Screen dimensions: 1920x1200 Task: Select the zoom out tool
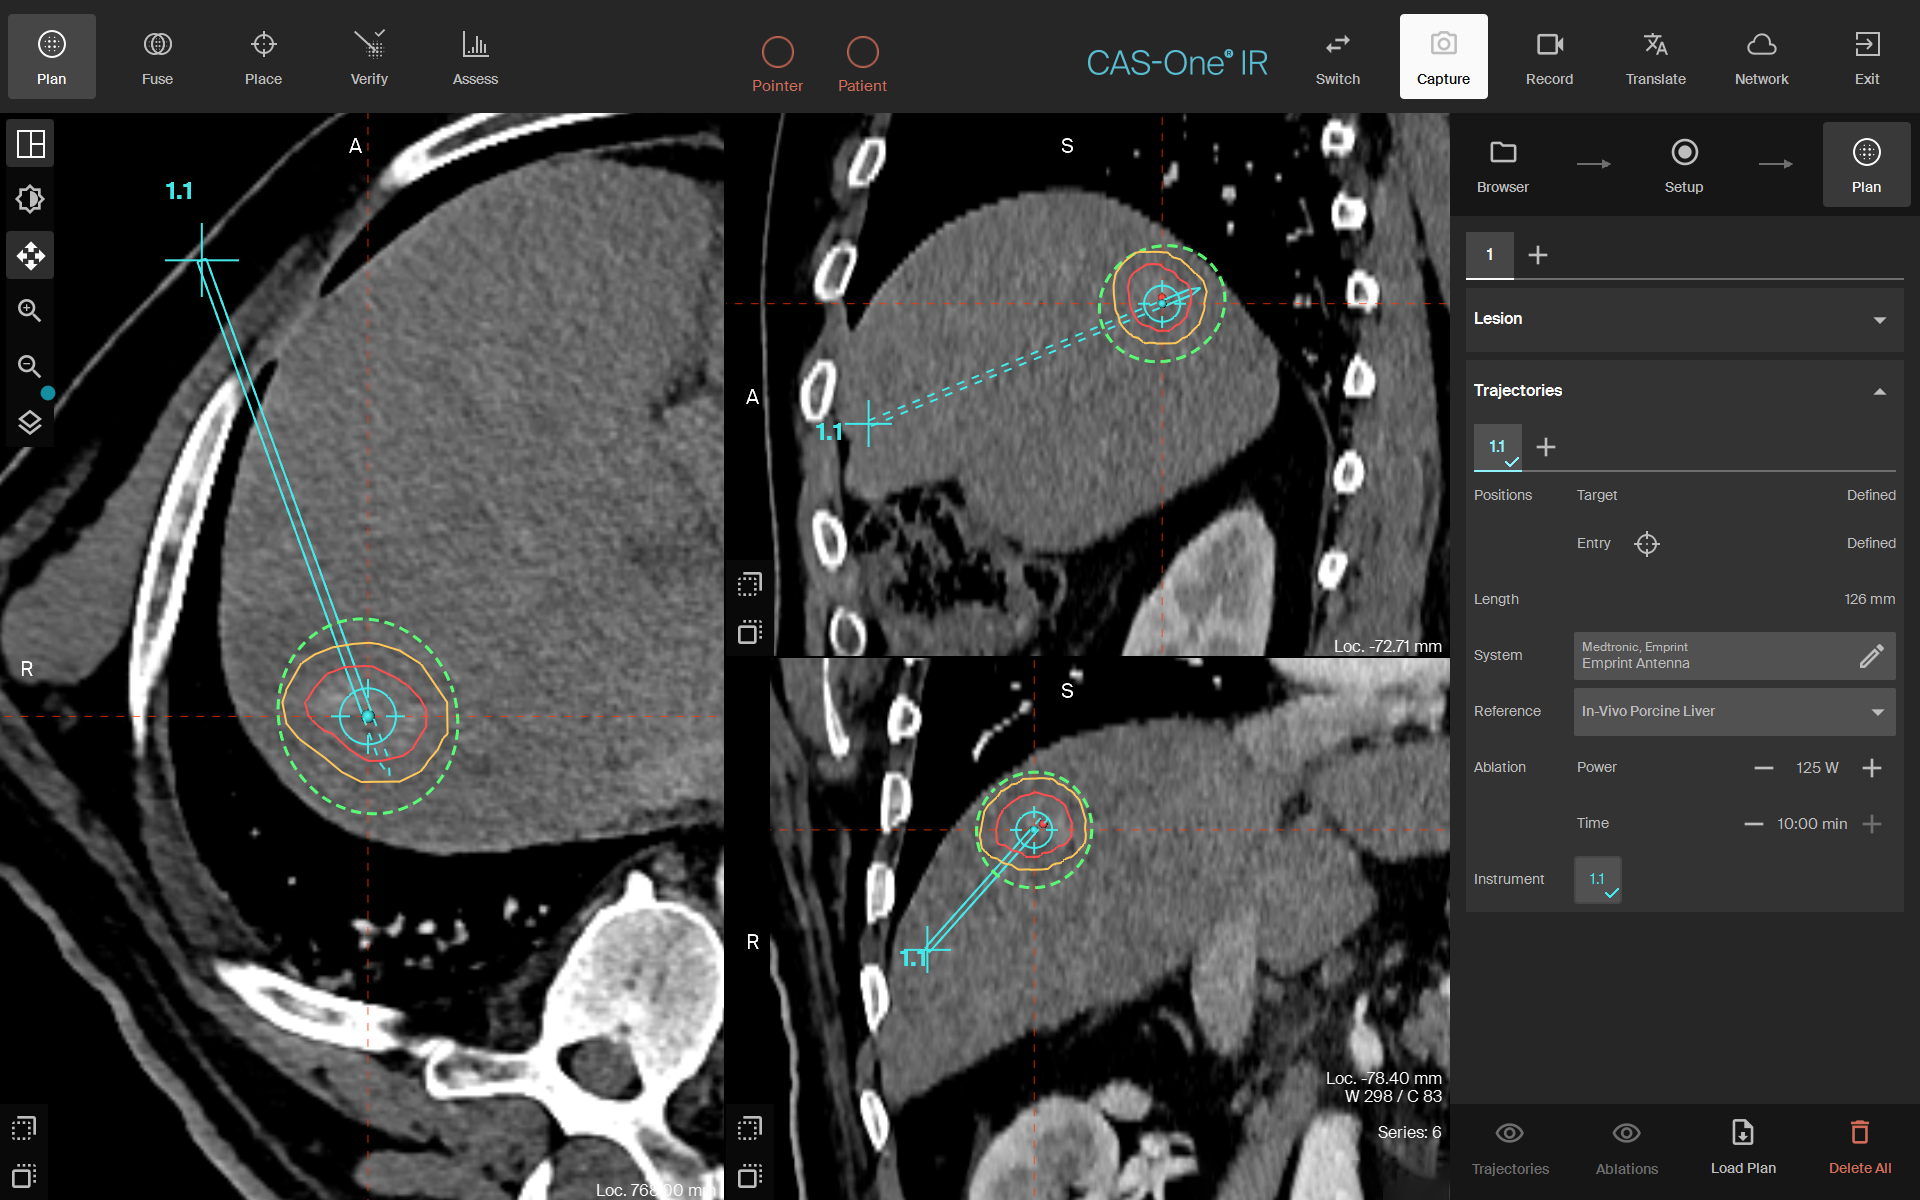[31, 367]
